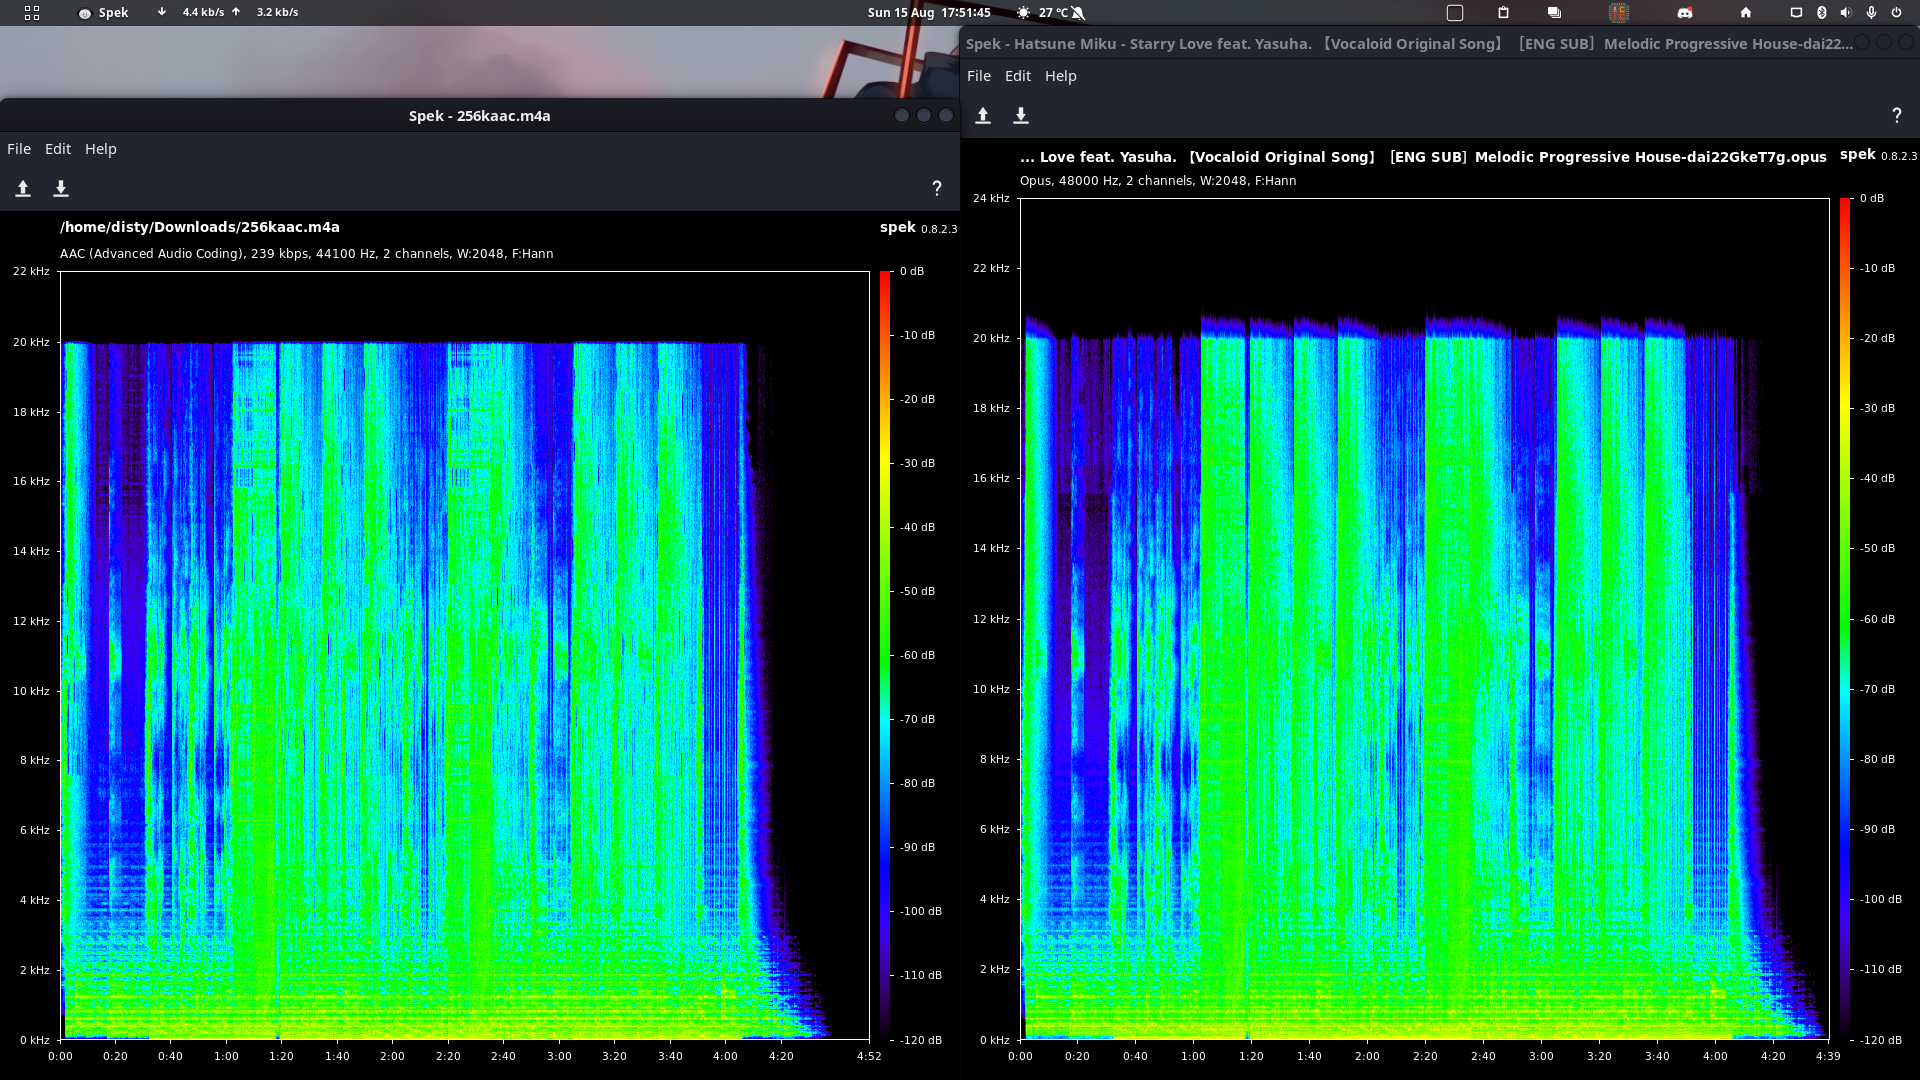Click the stacked windows tray icon
The height and width of the screenshot is (1080, 1920).
point(1554,13)
